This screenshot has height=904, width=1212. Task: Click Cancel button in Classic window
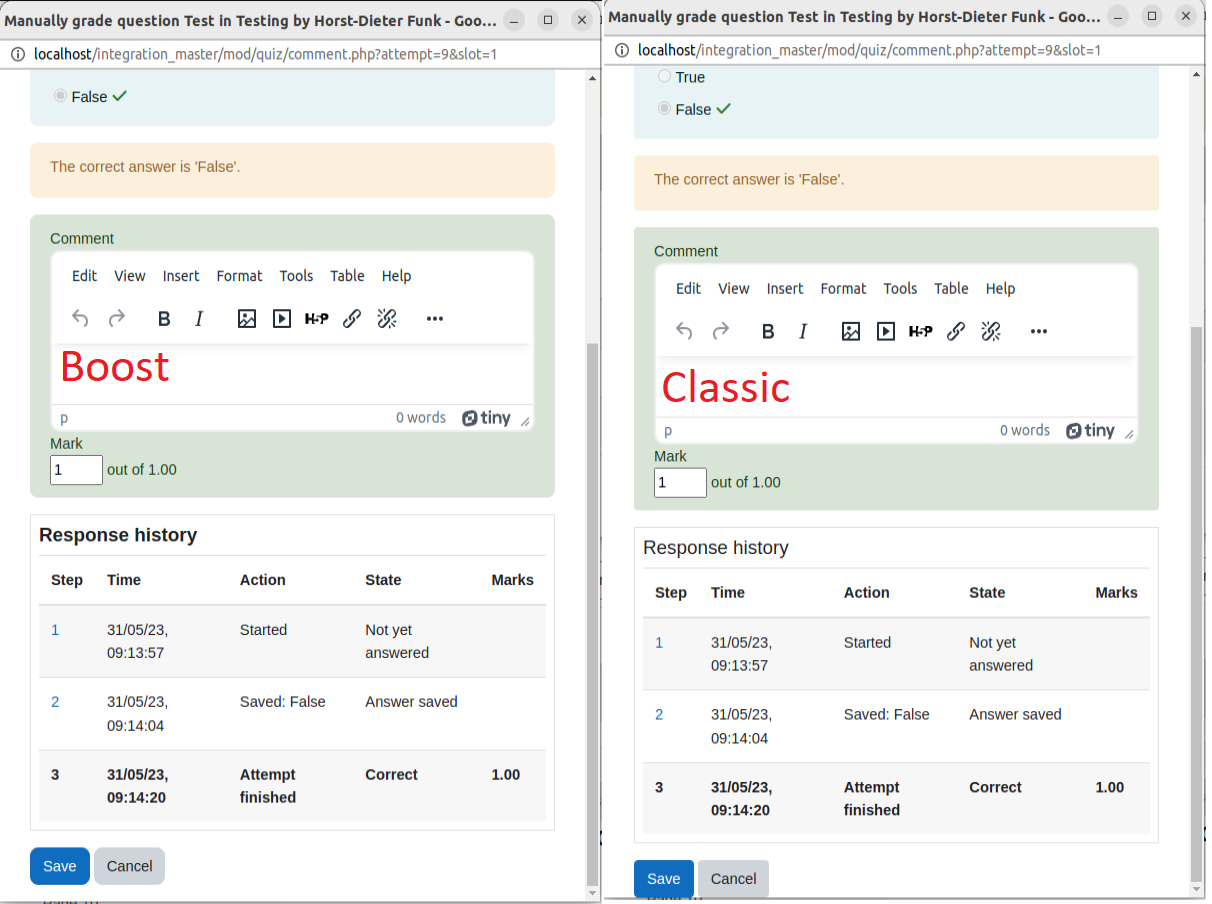(x=734, y=879)
